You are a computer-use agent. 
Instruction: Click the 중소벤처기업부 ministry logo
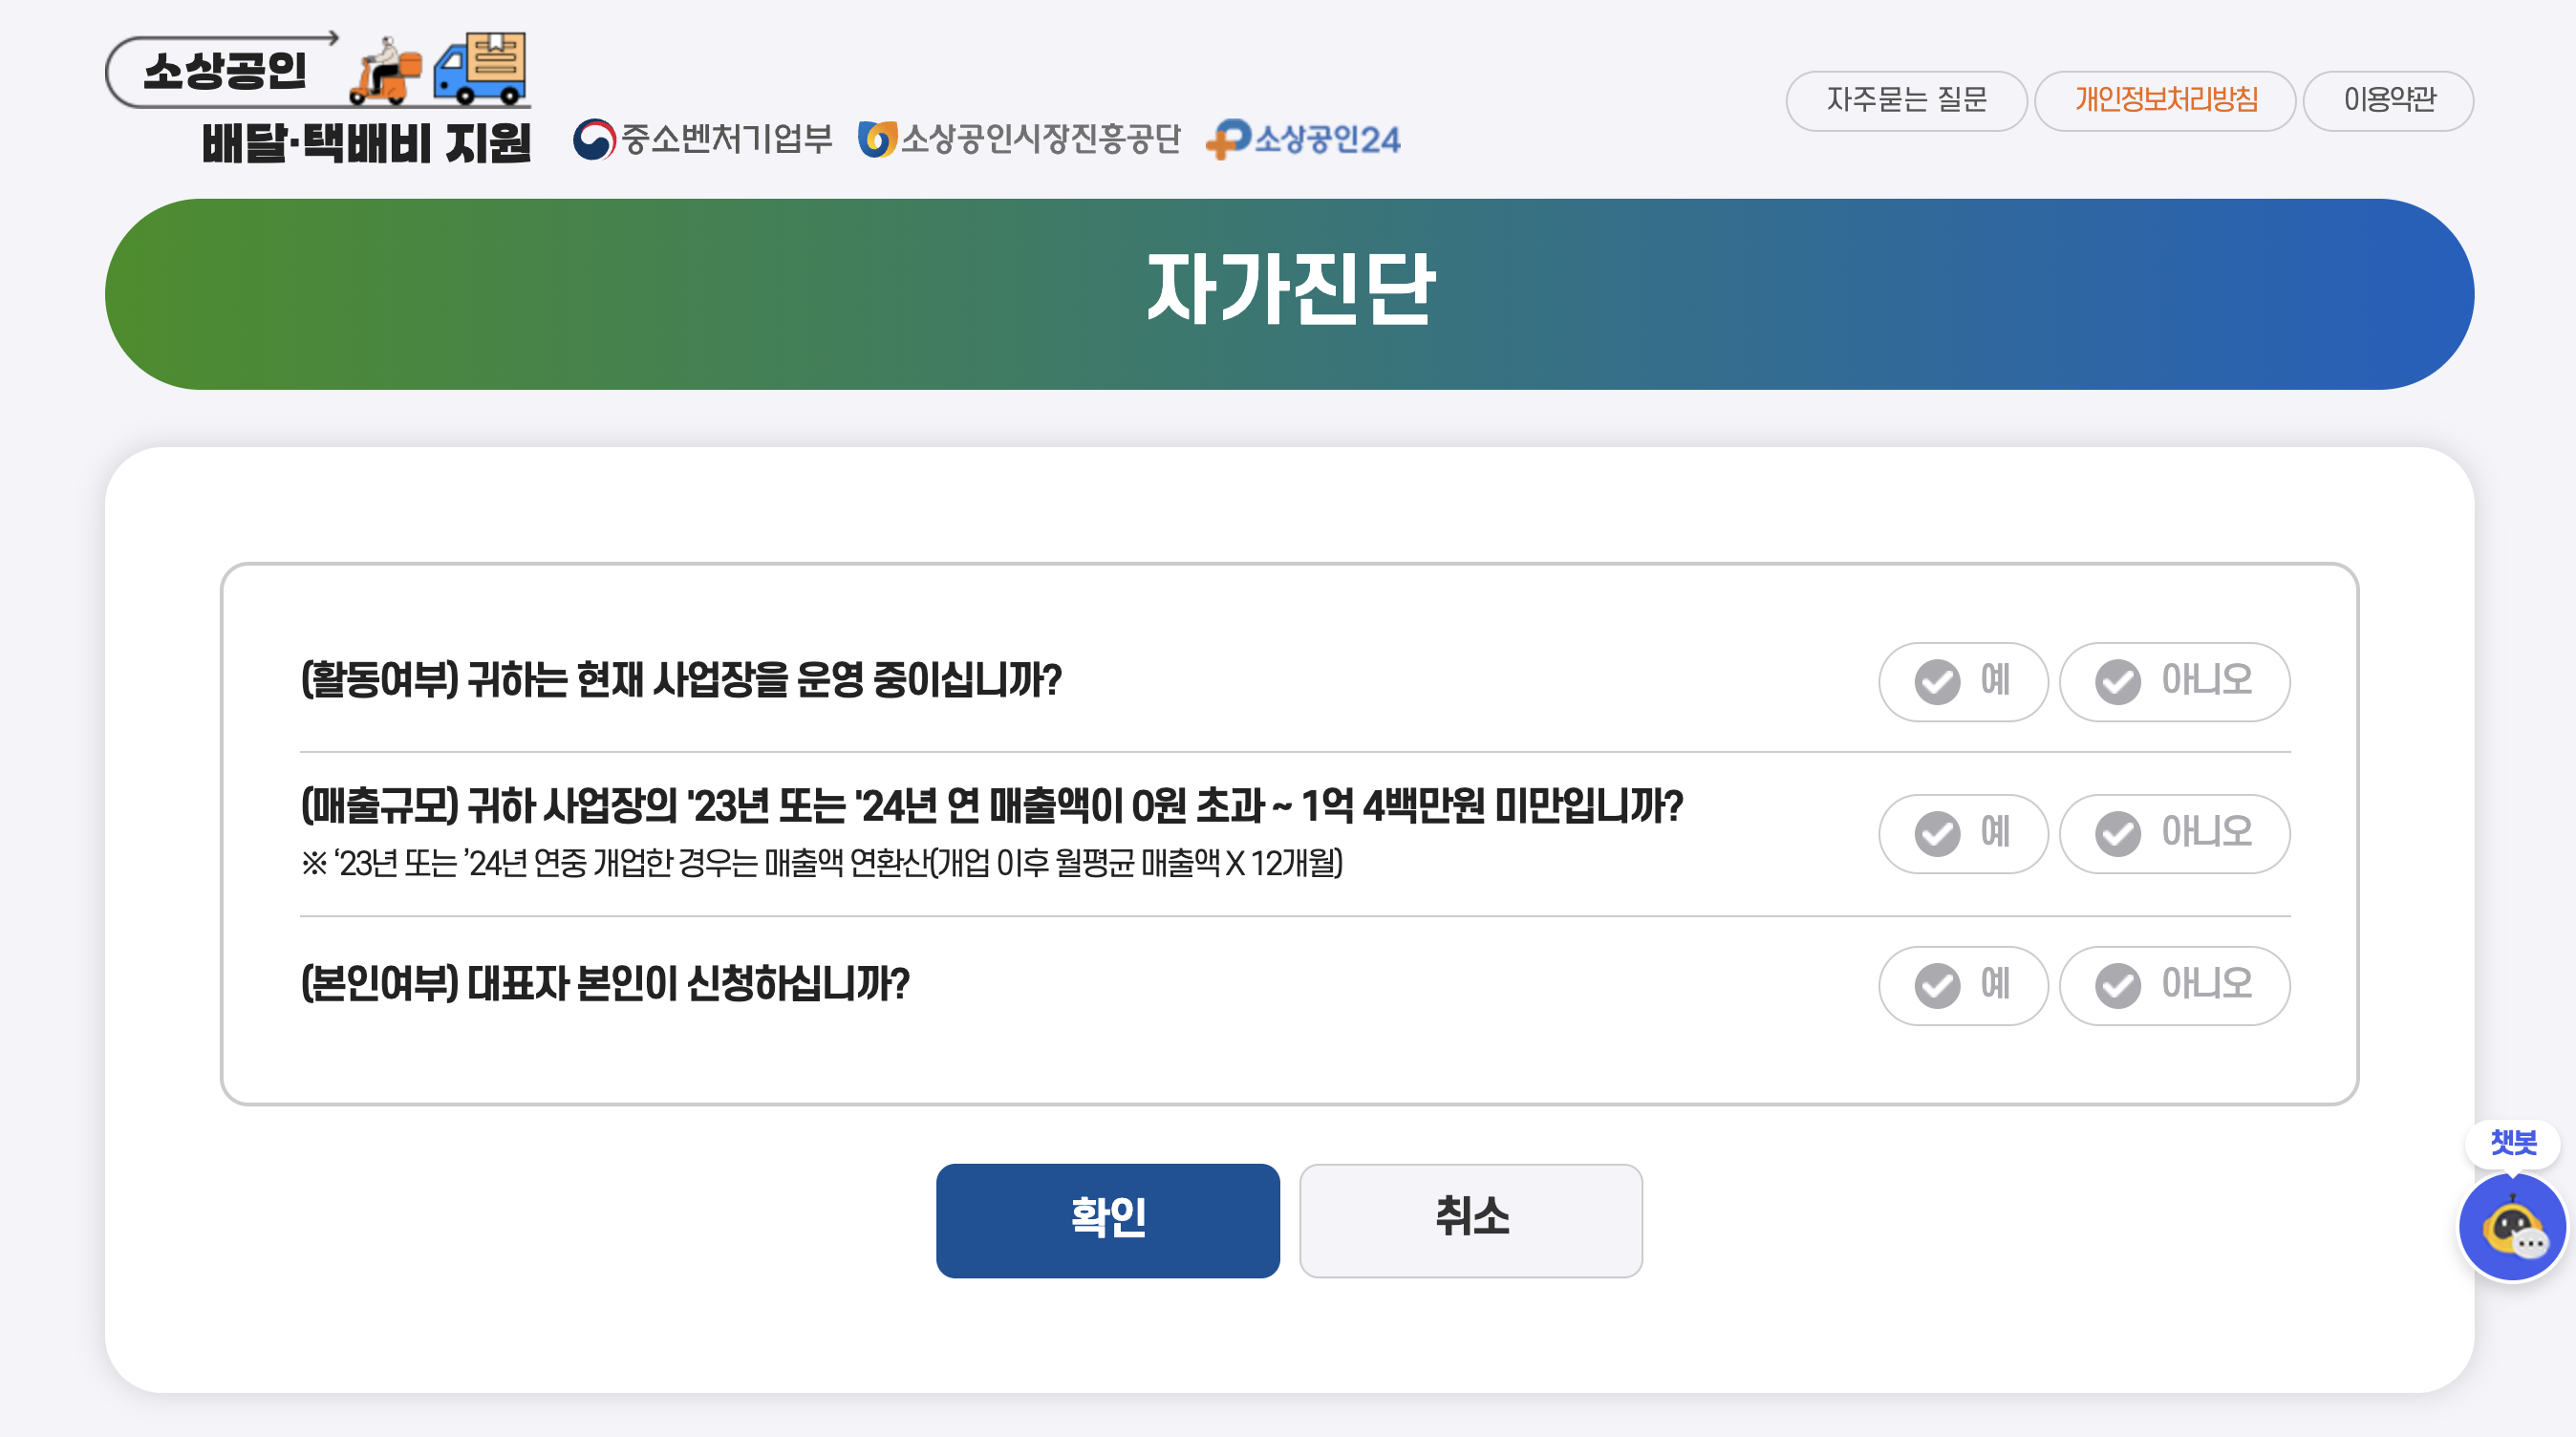coord(703,140)
